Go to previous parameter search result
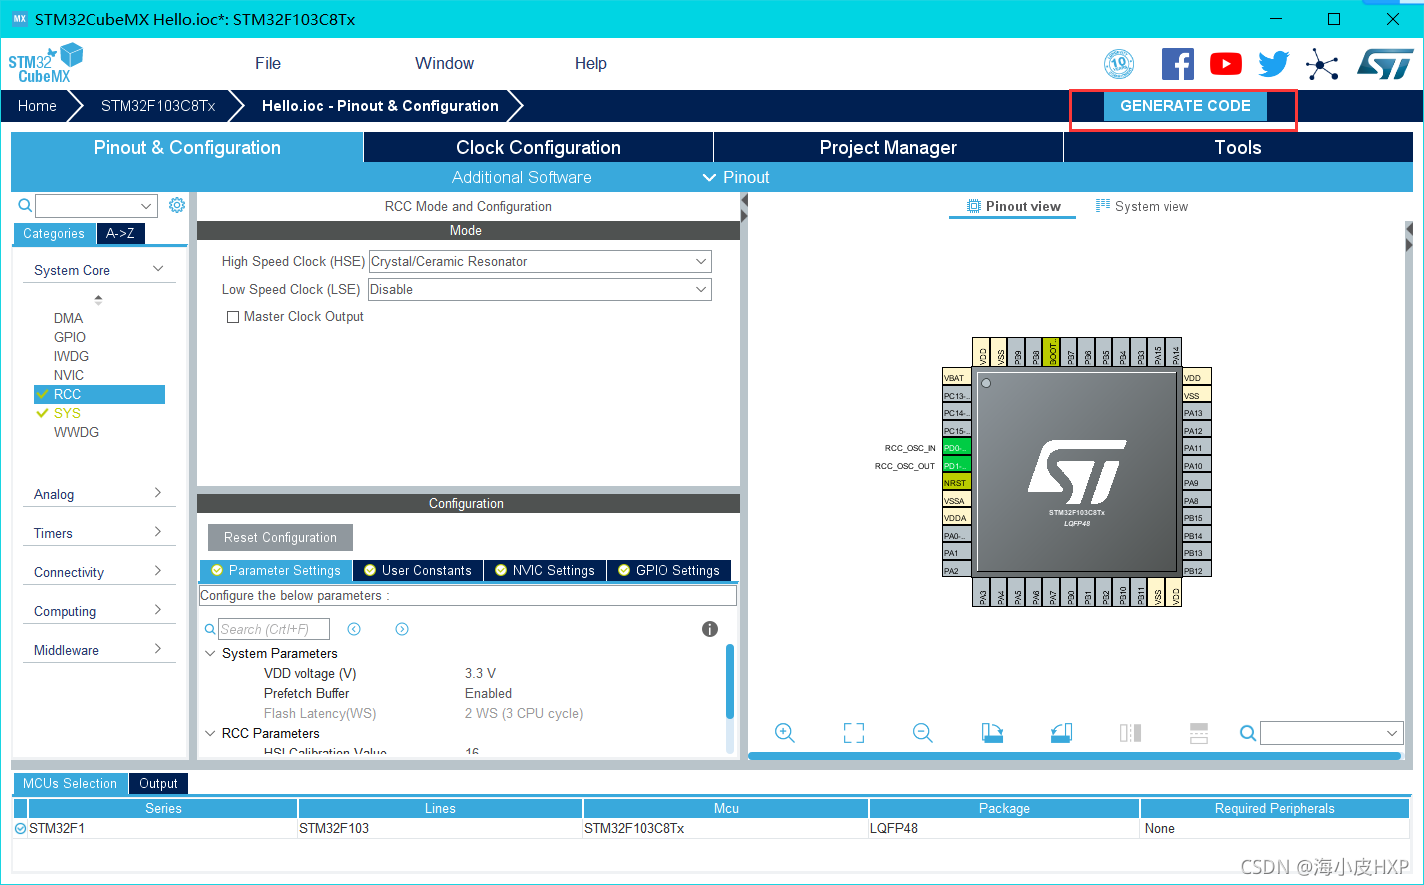Image resolution: width=1424 pixels, height=885 pixels. click(354, 629)
